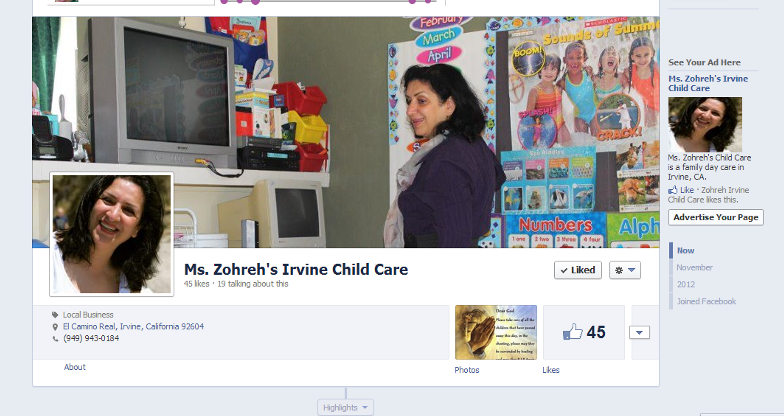Viewport: 784px width, 416px height.
Task: Click the phone icon next to (949) 943-0184
Action: [55, 338]
